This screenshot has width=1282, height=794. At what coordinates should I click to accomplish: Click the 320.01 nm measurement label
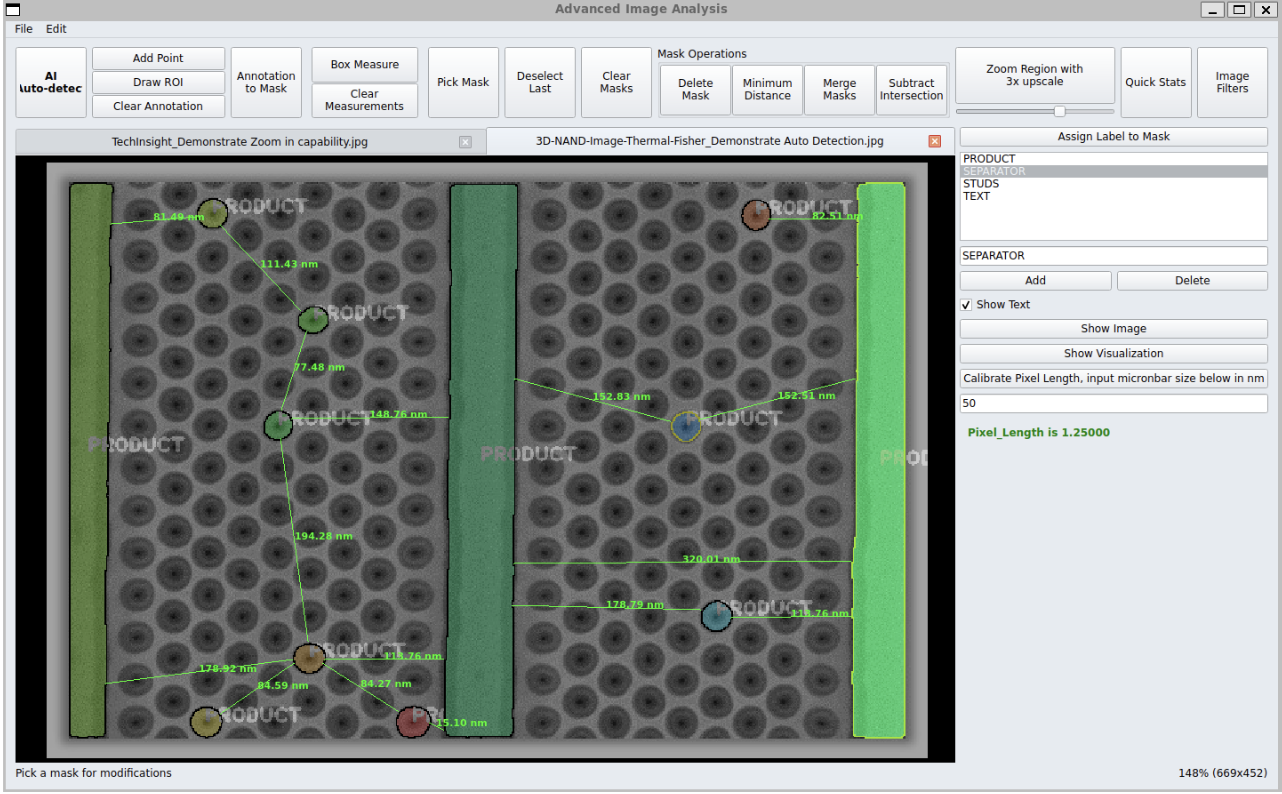point(711,559)
